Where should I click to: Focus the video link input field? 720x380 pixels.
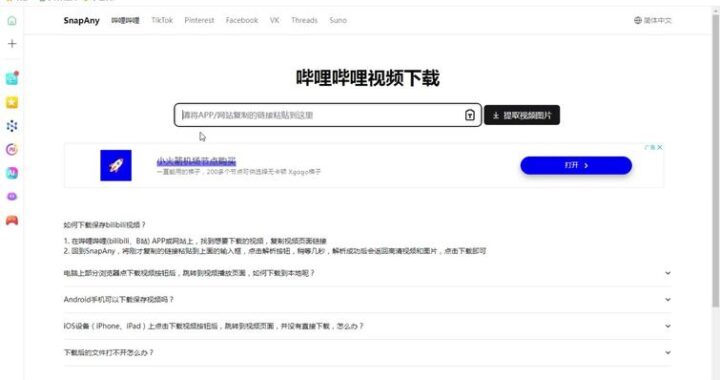tap(328, 115)
